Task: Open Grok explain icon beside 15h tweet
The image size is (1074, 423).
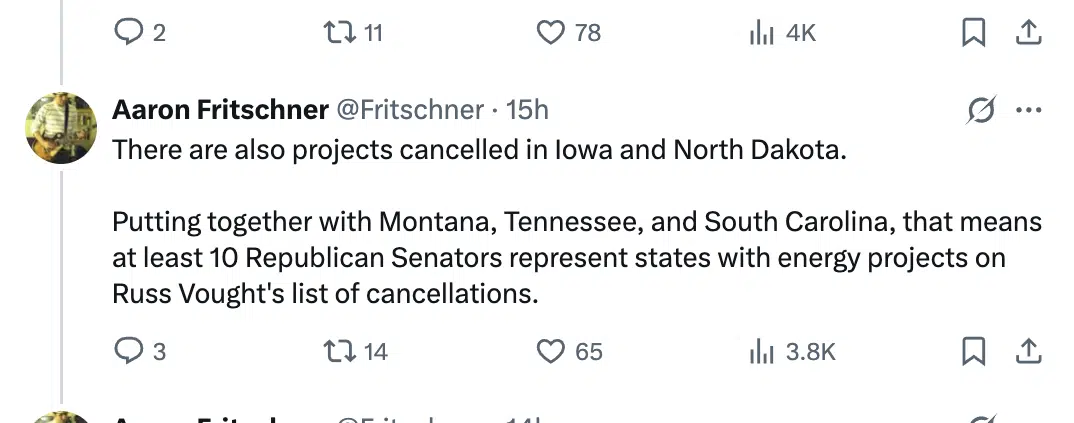Action: pos(980,111)
